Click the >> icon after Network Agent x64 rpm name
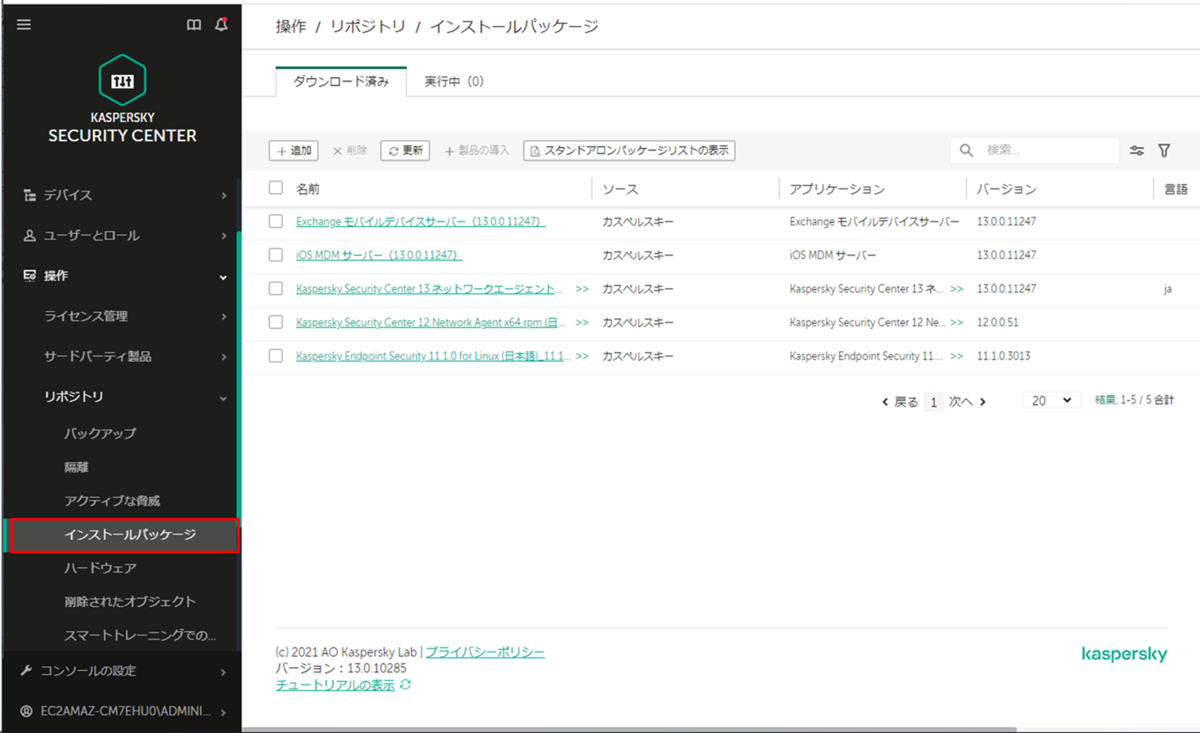This screenshot has height=733, width=1200. 582,323
